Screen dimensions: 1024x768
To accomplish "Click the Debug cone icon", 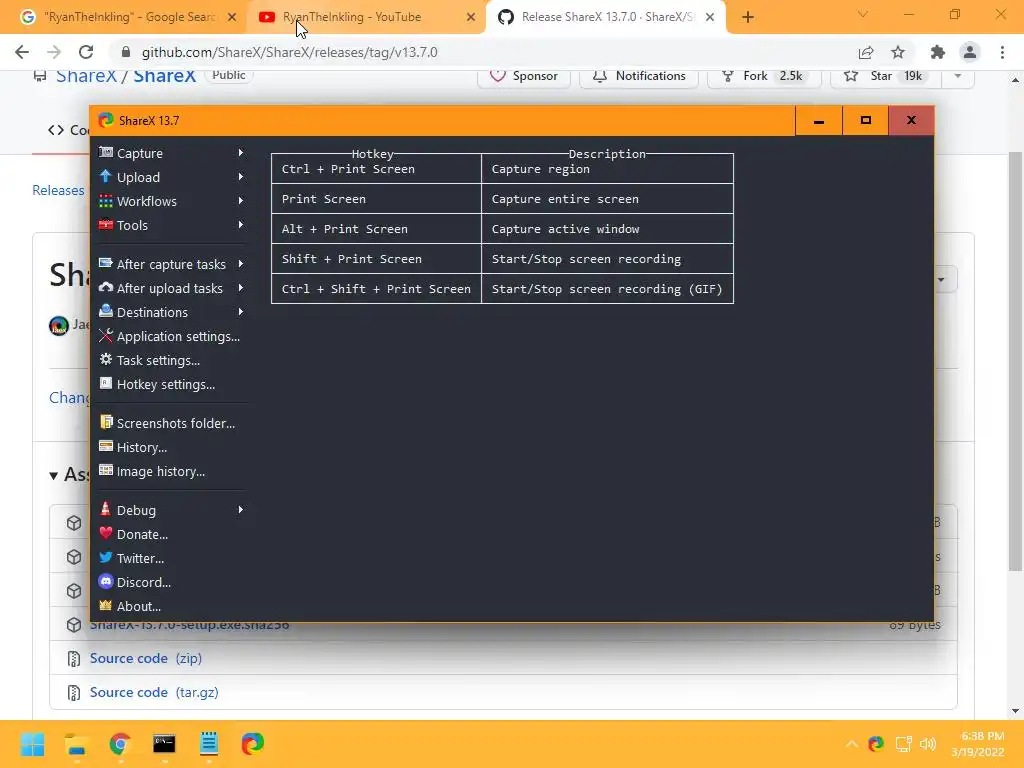I will (106, 509).
